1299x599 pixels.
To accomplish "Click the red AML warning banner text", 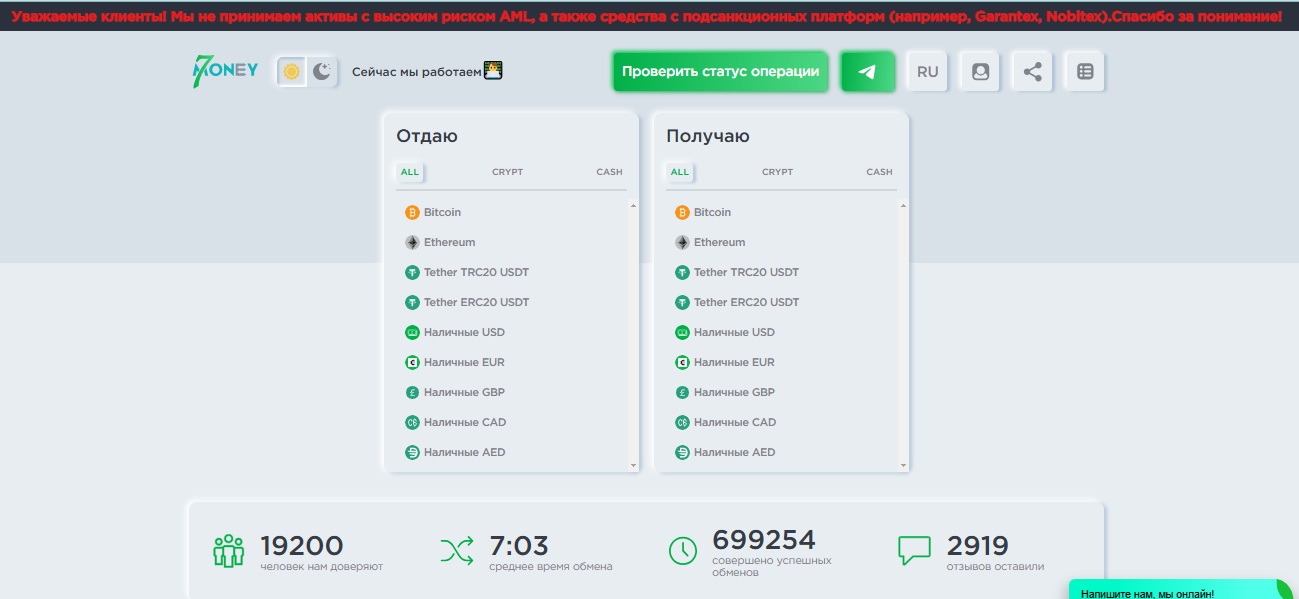I will coord(647,16).
